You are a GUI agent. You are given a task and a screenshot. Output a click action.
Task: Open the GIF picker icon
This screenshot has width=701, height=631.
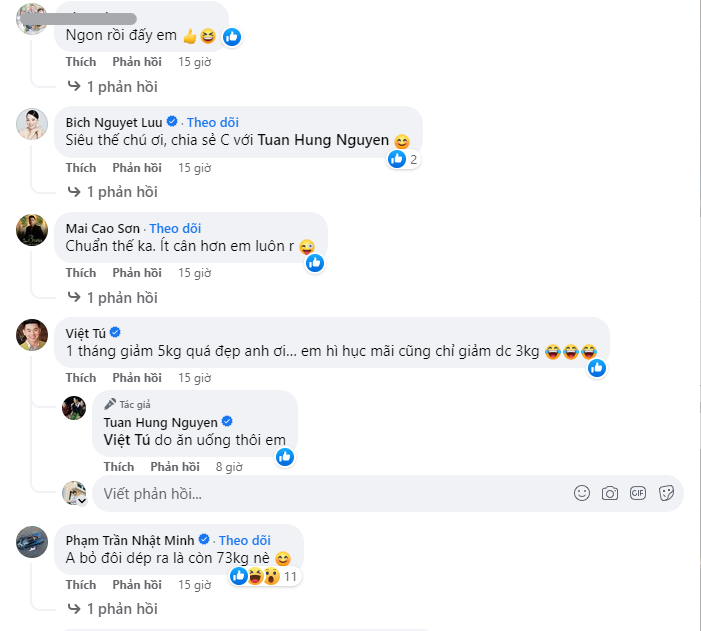tap(639, 493)
